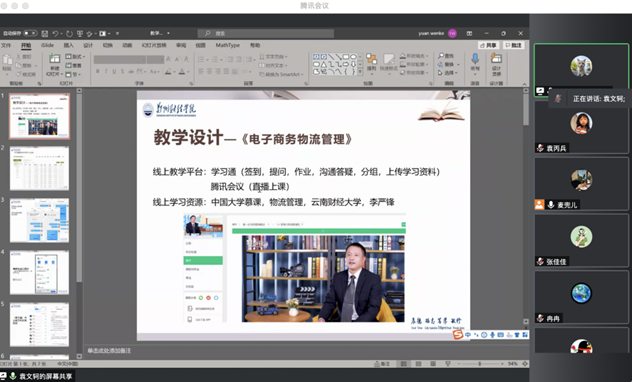Click the Paste clipboard icon
Screen dimensions: 632x382
[x=7, y=60]
